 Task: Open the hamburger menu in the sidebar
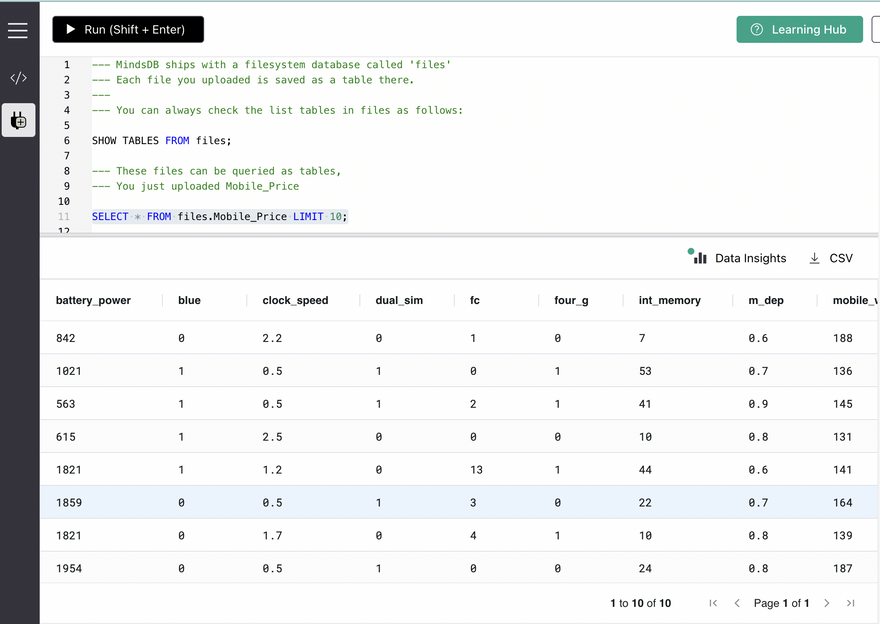[18, 31]
